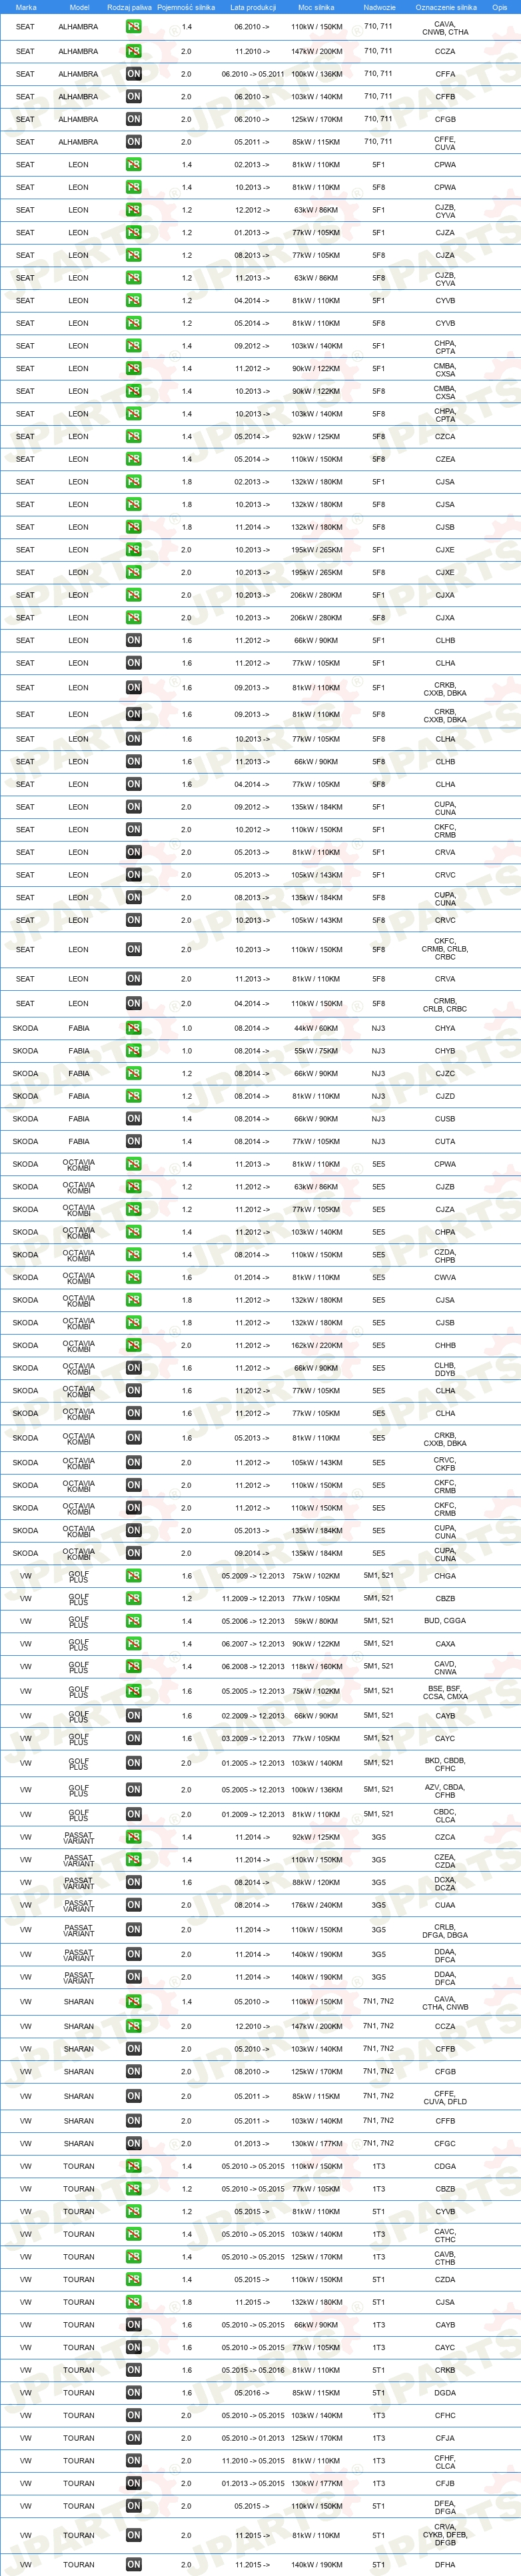Click engine code cell CRVA, CYKB, DFEB, DFGB
The image size is (521, 2576).
[x=445, y=2535]
